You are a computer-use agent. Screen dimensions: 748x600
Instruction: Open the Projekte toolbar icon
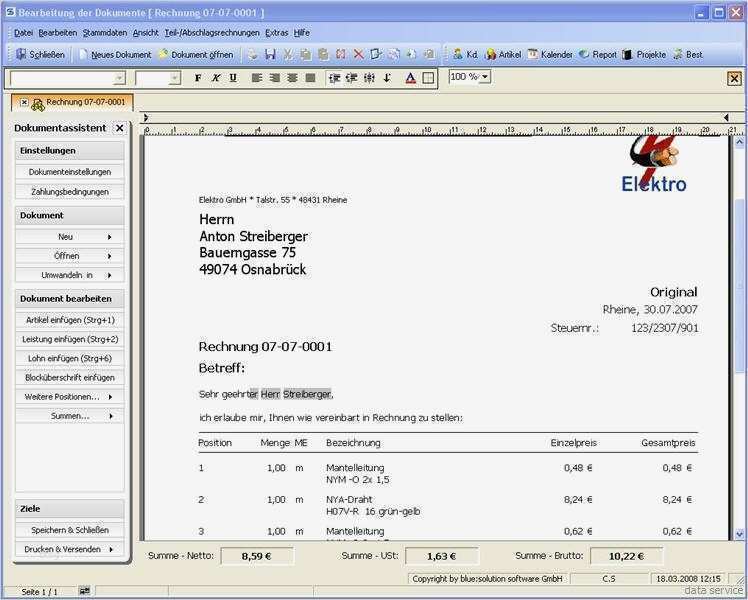tap(644, 54)
